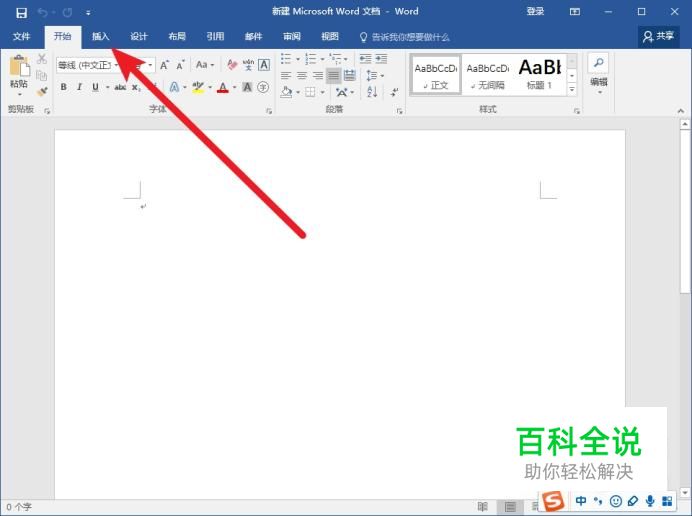This screenshot has width=692, height=516.
Task: Toggle Justify alignment
Action: point(334,75)
